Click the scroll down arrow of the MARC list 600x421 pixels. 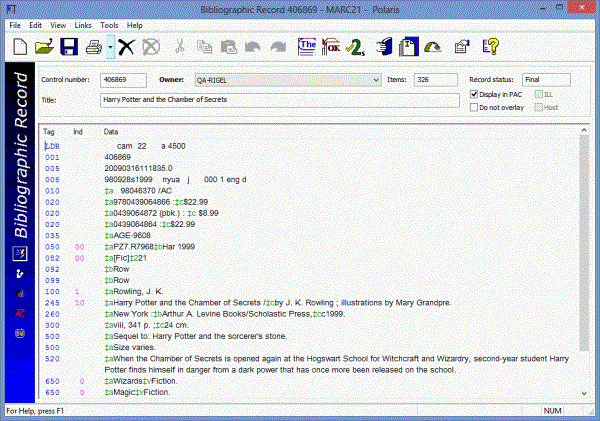click(x=584, y=393)
